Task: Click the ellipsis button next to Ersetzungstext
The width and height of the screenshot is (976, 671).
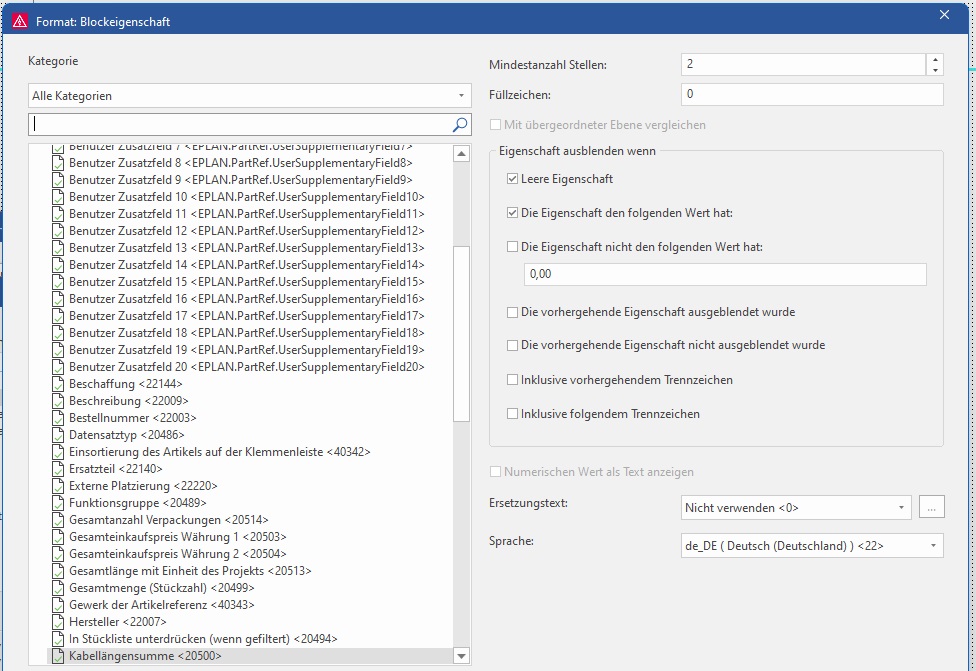Action: pyautogui.click(x=931, y=508)
